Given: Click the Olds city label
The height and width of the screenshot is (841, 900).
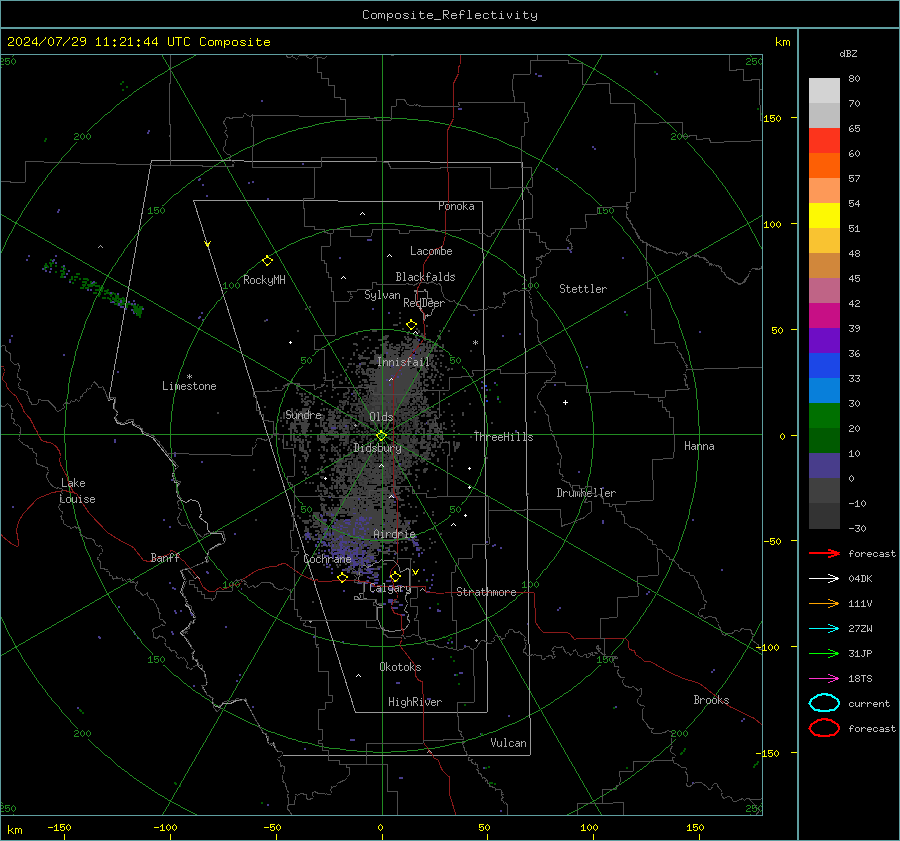Looking at the screenshot, I should pos(381,417).
